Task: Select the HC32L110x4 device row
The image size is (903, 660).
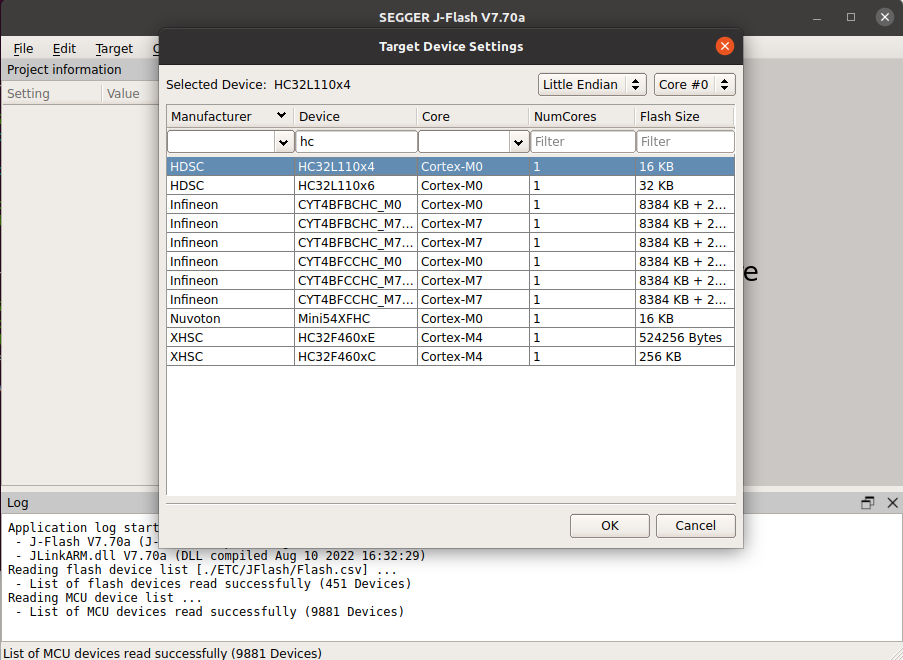Action: click(x=451, y=166)
